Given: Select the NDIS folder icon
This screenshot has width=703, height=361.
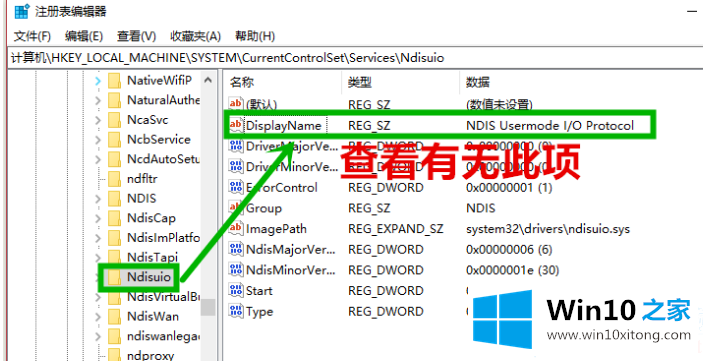Looking at the screenshot, I should 115,198.
